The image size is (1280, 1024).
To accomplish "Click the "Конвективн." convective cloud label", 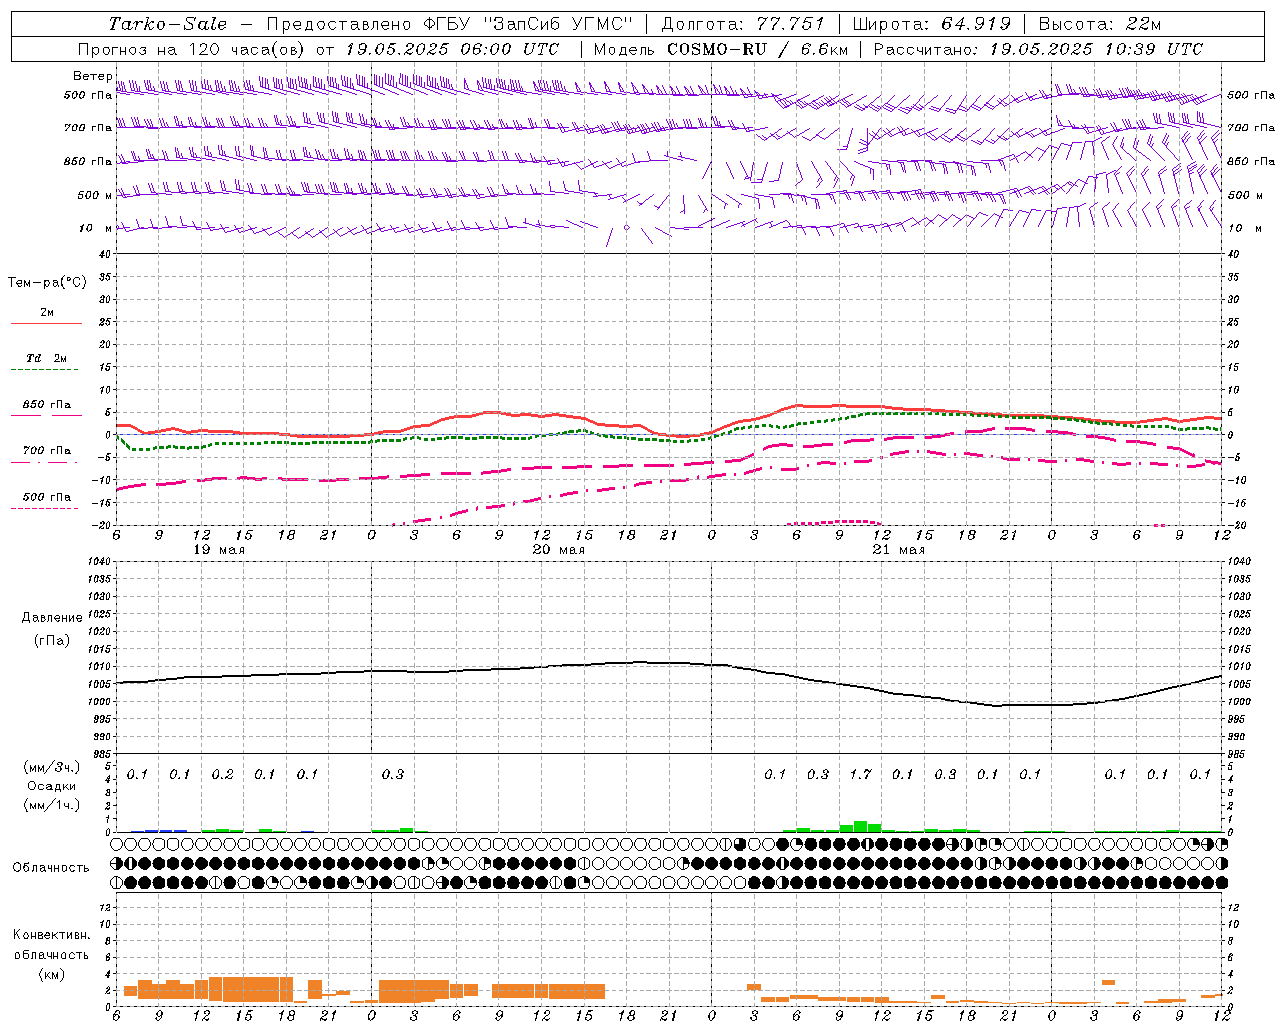I will (x=51, y=935).
